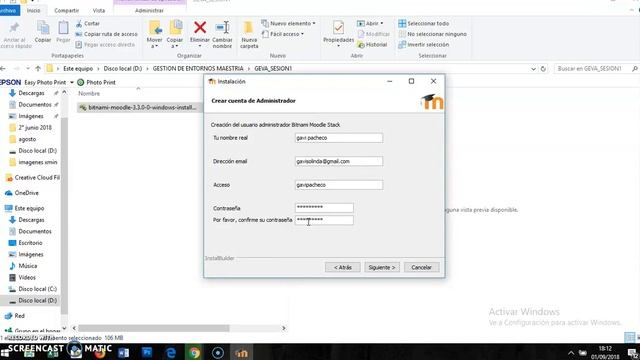
Task: Open the Nuevo elemento dropdown
Action: (x=289, y=24)
